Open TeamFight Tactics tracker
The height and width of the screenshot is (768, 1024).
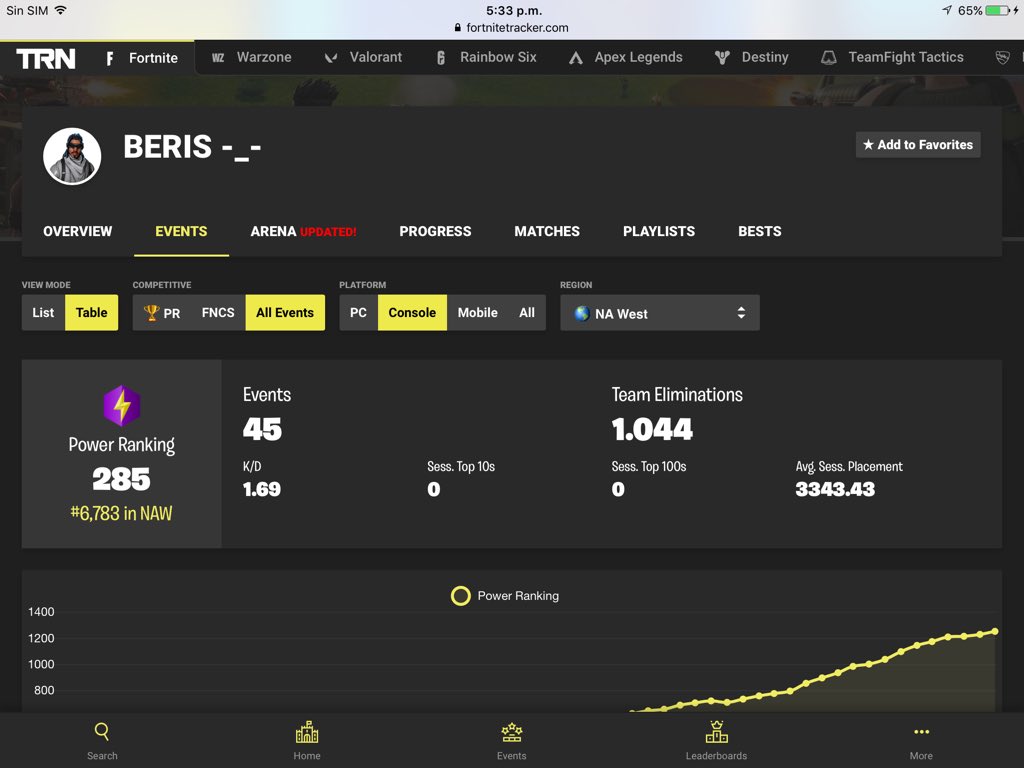pyautogui.click(x=892, y=57)
